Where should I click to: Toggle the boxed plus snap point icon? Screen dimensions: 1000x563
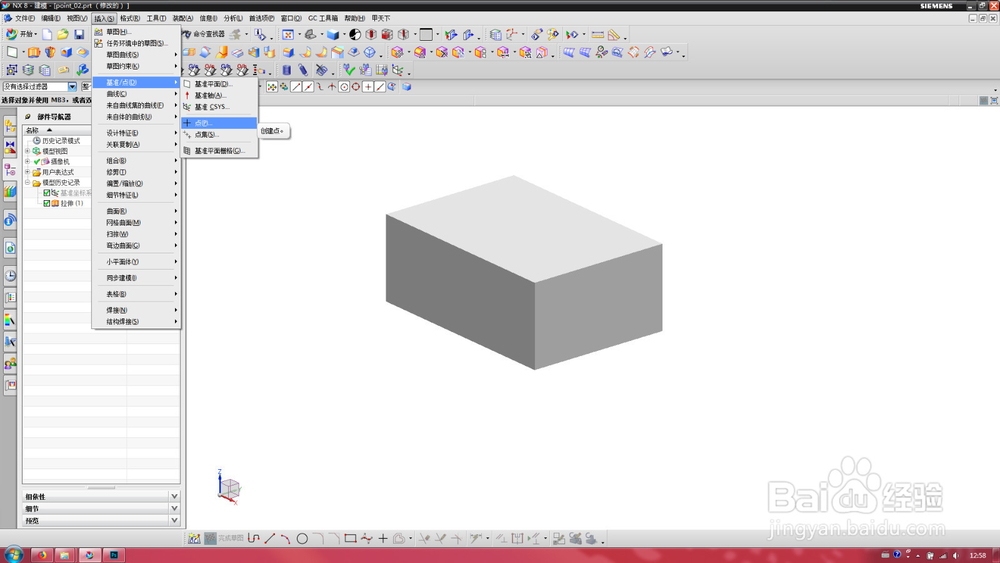(368, 87)
